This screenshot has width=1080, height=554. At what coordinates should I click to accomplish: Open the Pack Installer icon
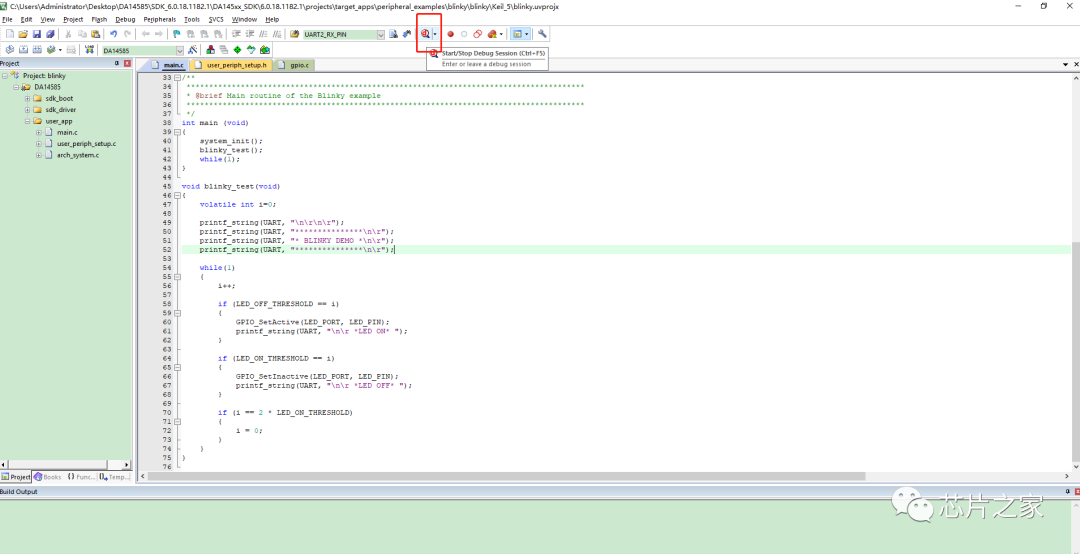[x=264, y=50]
